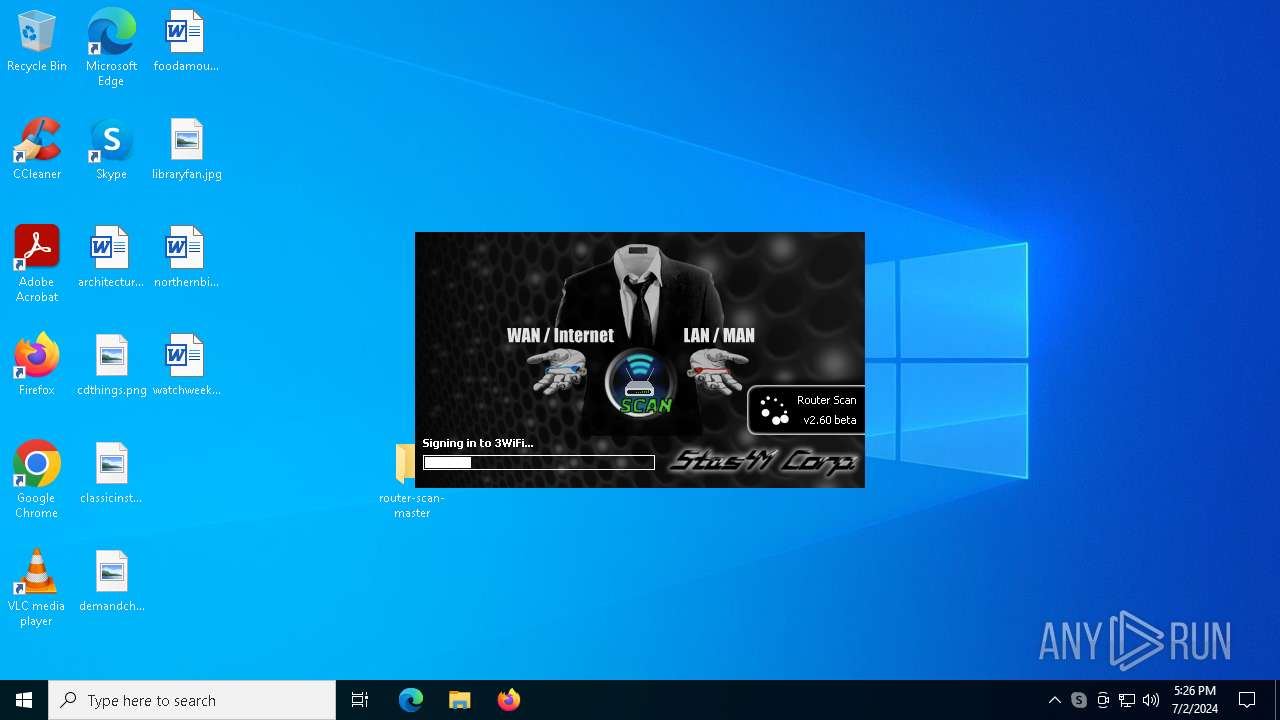Select the northernbi... Word document
This screenshot has height=720, width=1280.
(186, 257)
